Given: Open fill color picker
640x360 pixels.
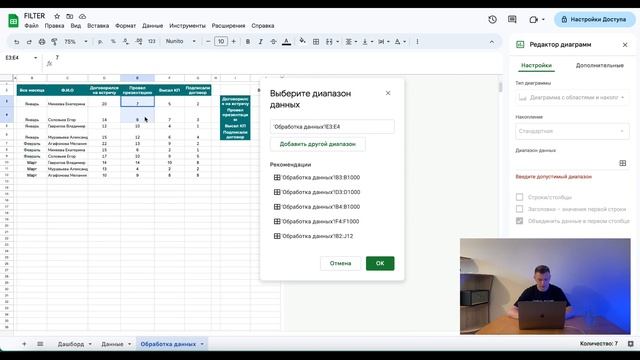Looking at the screenshot, I should [x=302, y=41].
